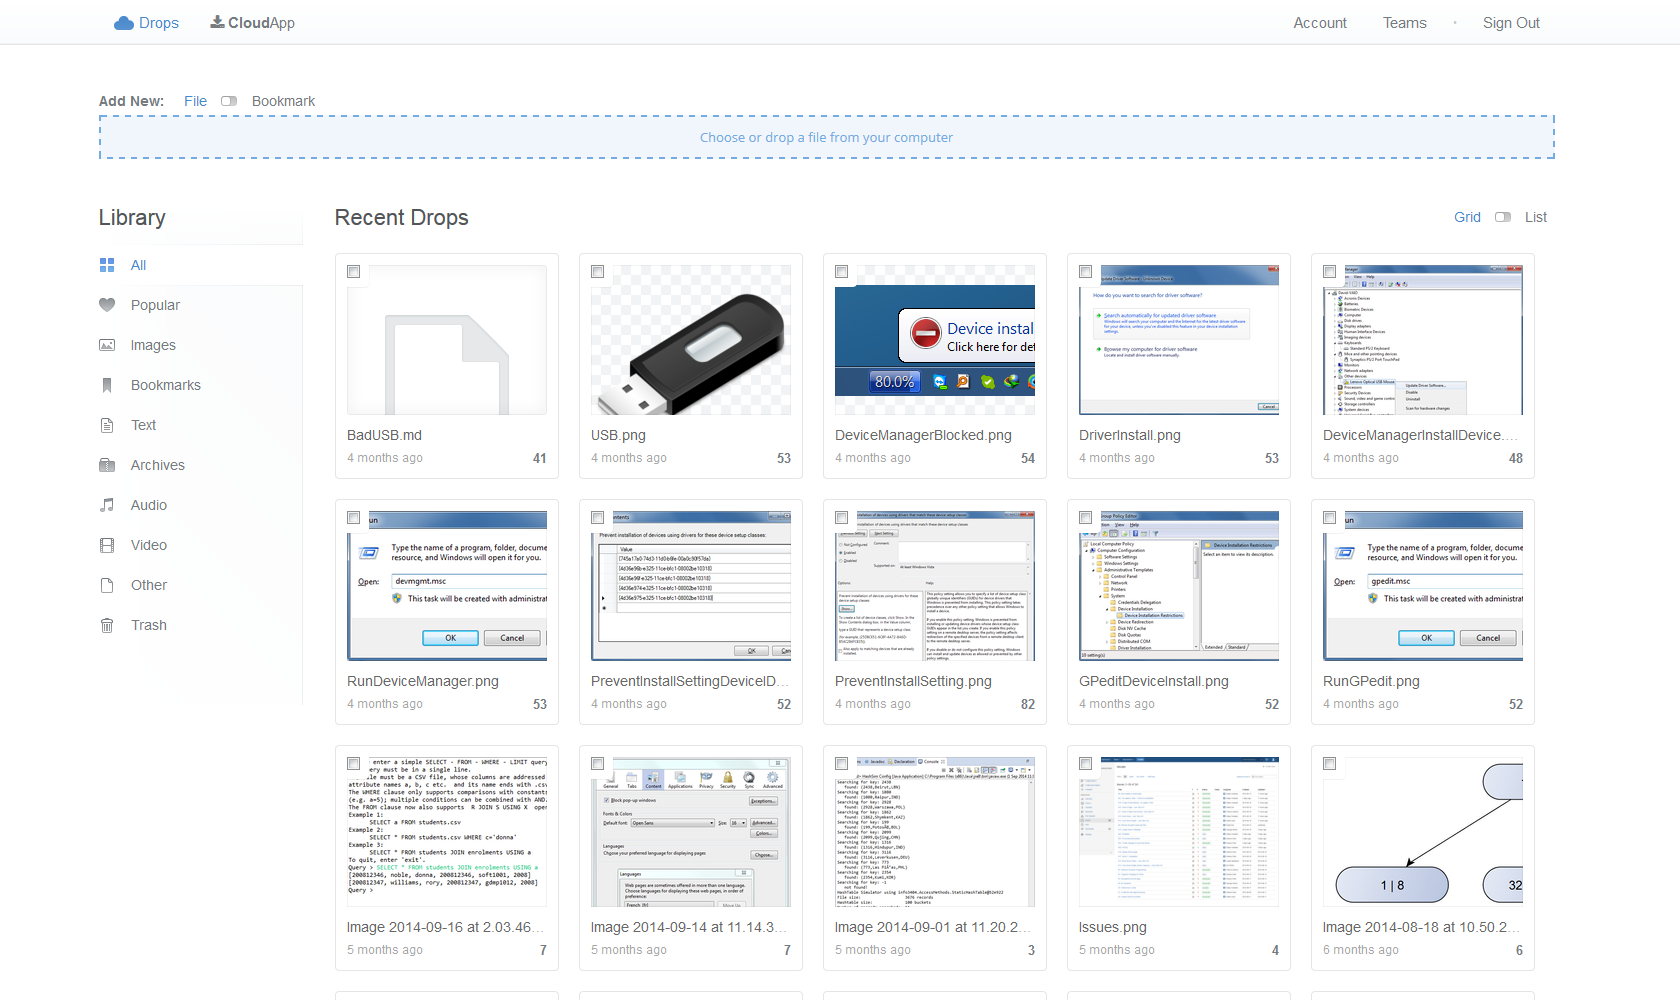Check the BadUSB.md selection checkbox
This screenshot has width=1680, height=1000.
(353, 271)
